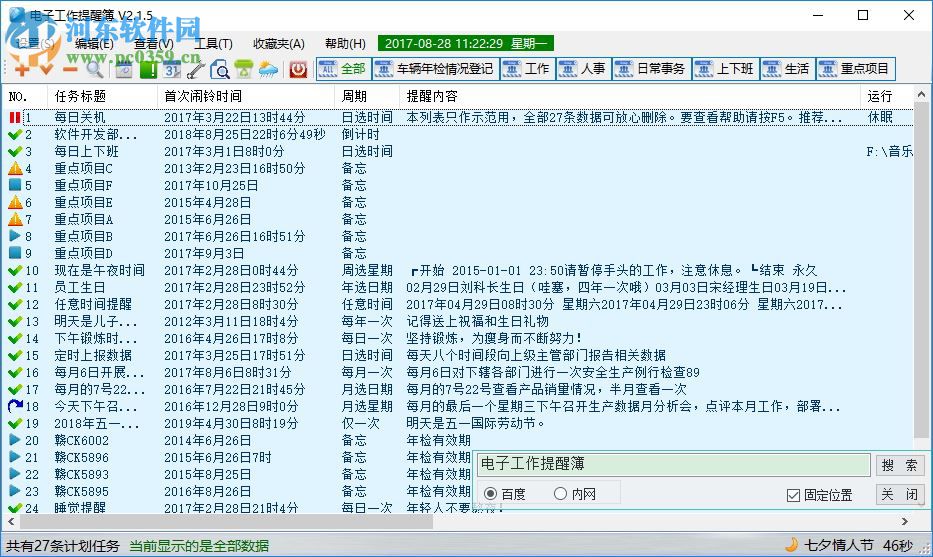Switch to the 重点项目 category tab

pos(856,69)
